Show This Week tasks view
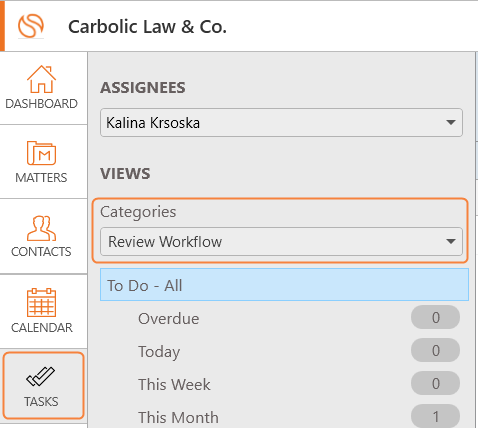478x428 pixels. 174,384
